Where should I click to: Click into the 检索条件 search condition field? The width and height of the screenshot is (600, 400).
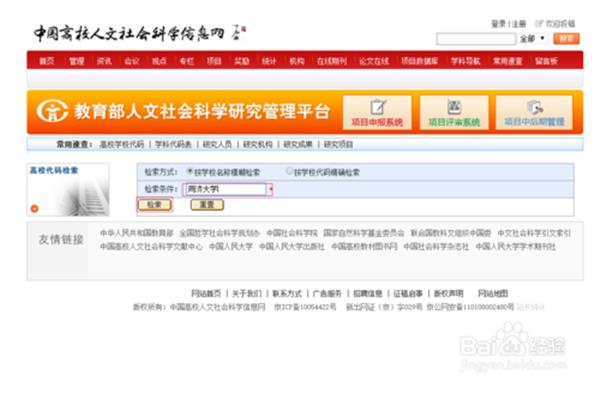click(225, 189)
